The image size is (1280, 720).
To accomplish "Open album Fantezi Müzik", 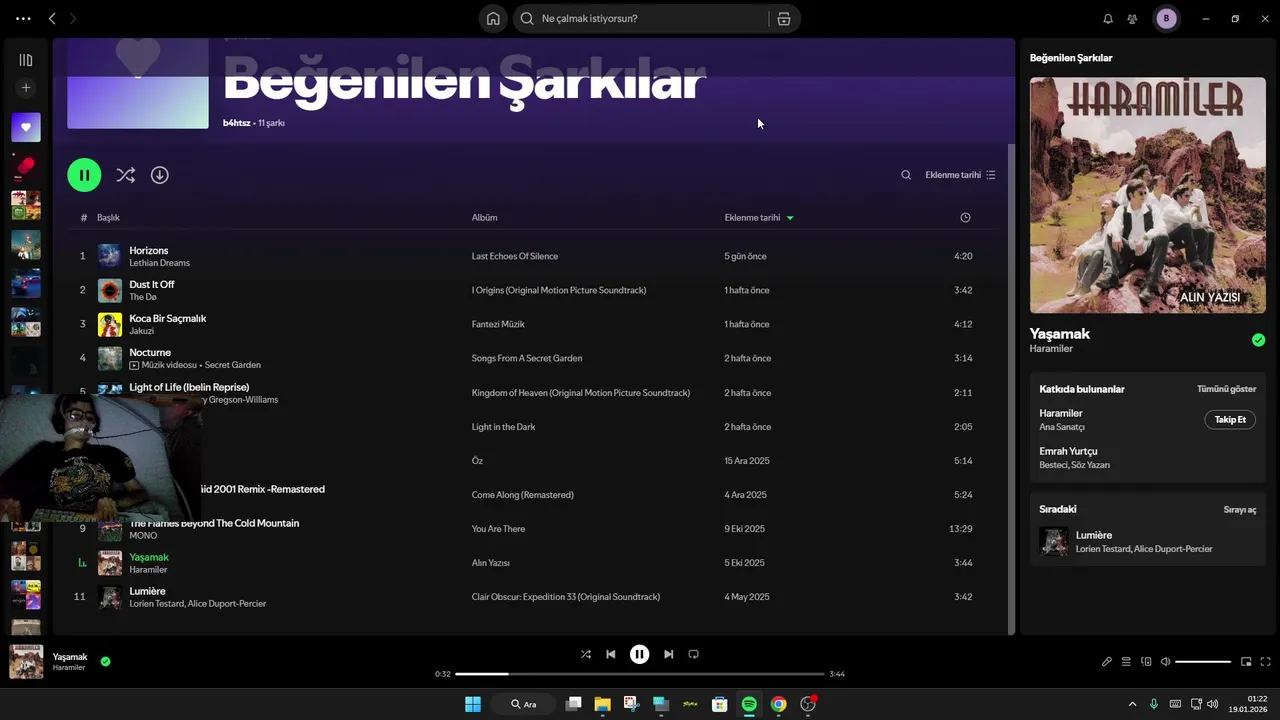I will 498,324.
